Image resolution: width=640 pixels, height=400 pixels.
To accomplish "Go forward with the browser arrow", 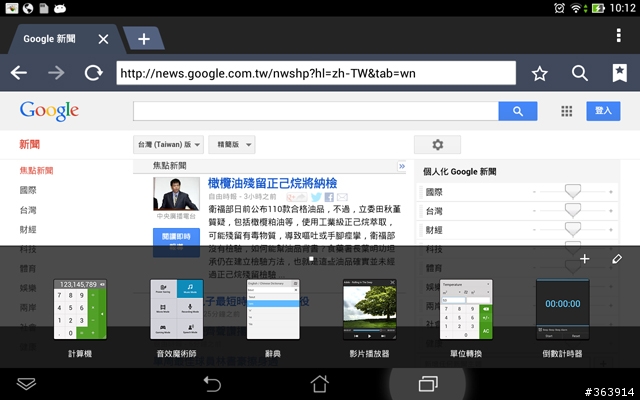I will (x=56, y=73).
